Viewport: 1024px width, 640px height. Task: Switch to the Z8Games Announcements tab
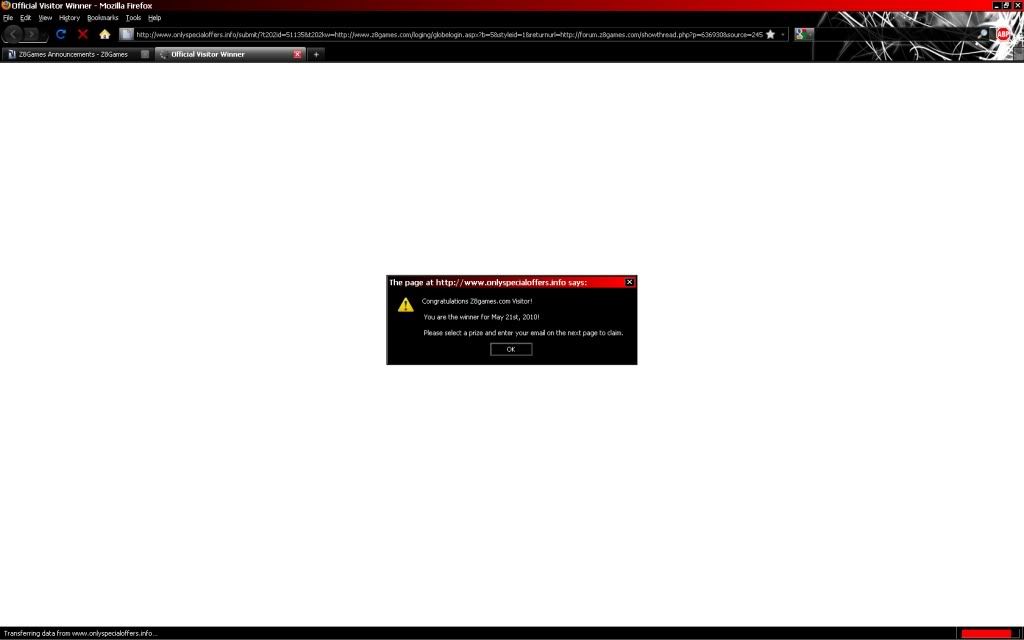click(x=72, y=54)
